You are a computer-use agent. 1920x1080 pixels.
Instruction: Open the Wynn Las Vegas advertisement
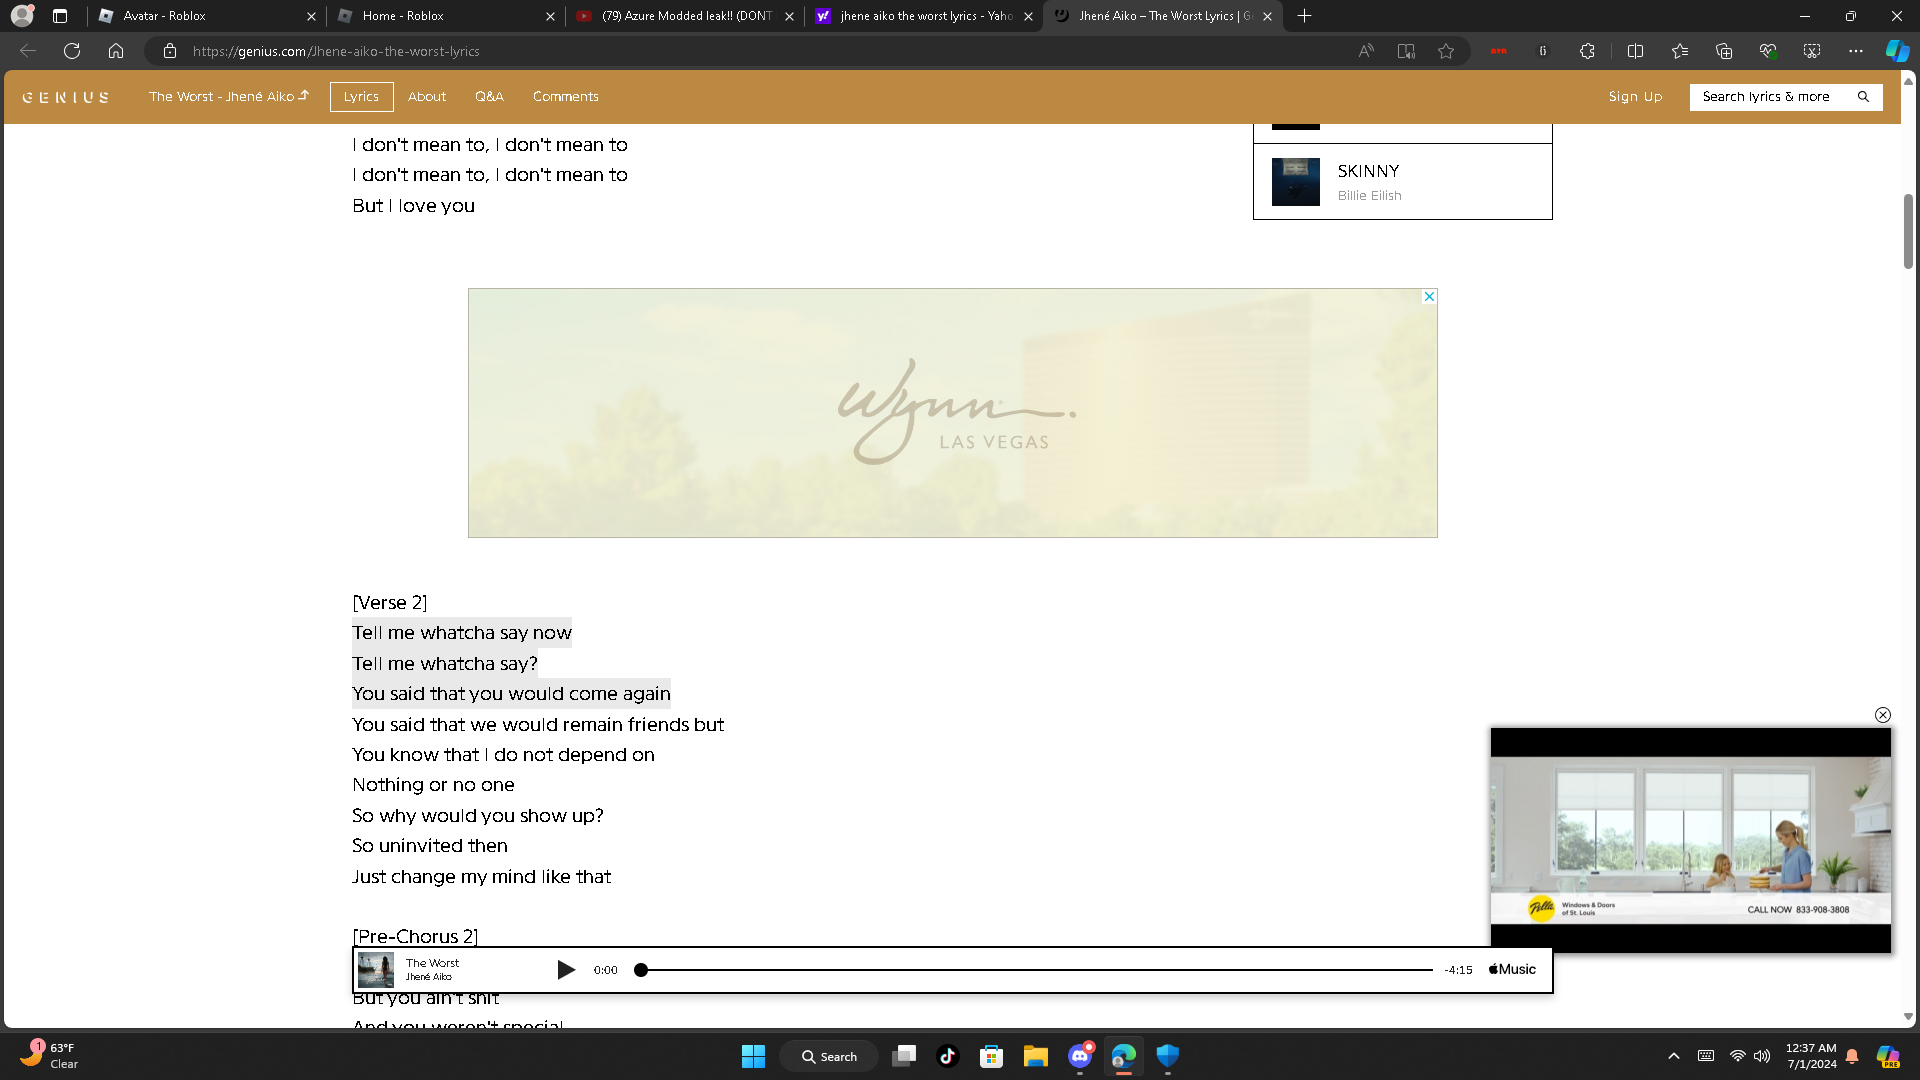953,413
